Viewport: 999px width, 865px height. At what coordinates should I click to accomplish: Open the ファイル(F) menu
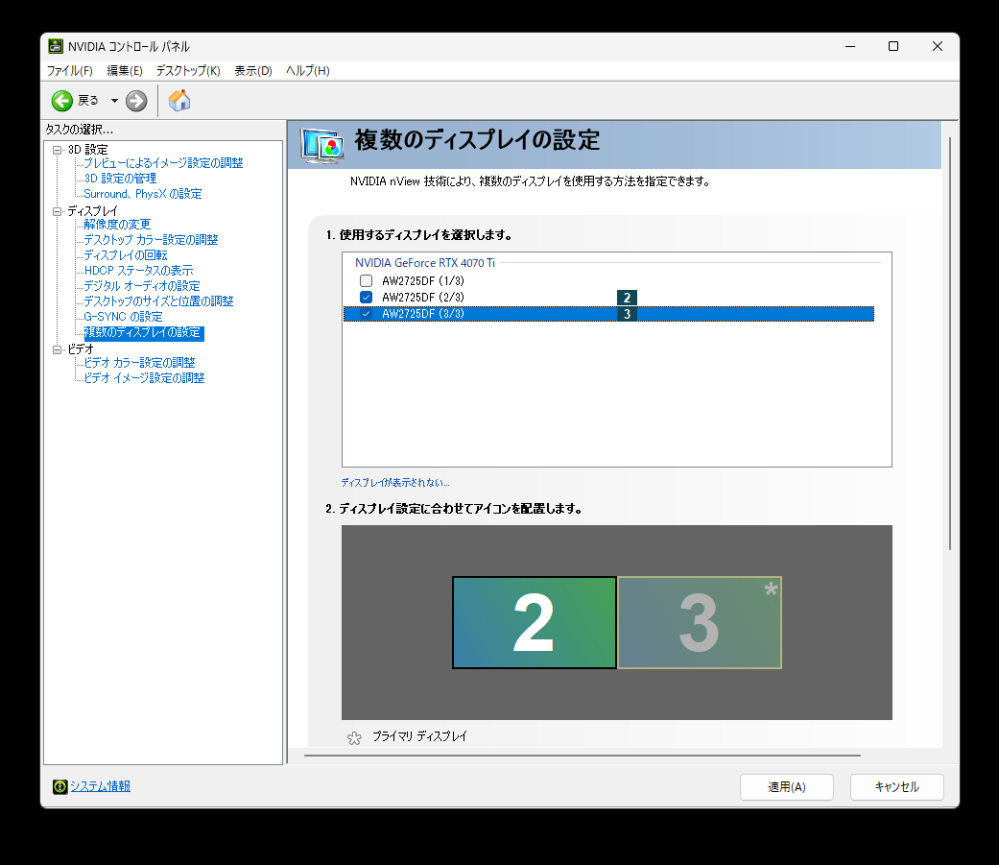click(69, 71)
